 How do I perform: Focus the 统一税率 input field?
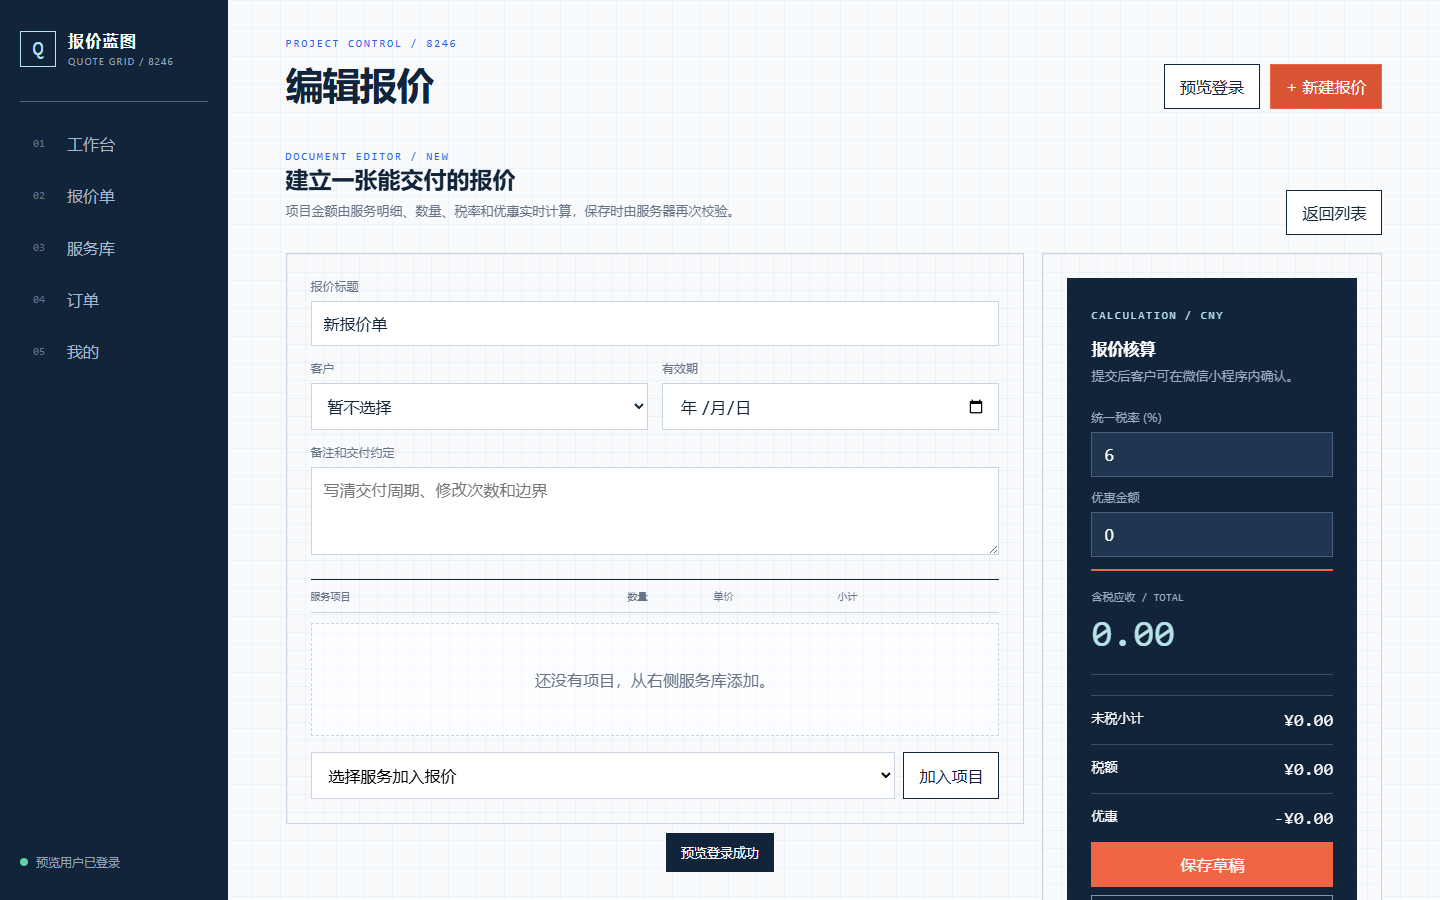[x=1212, y=455]
